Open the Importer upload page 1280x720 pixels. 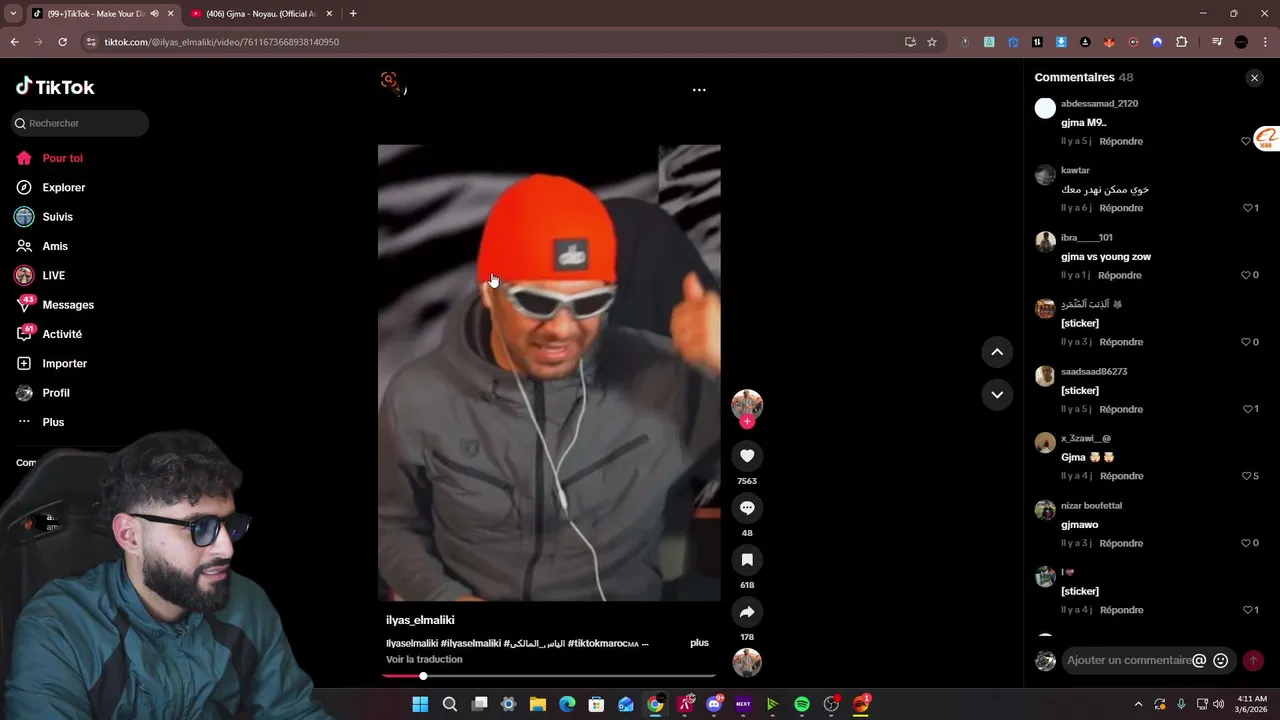[x=64, y=363]
